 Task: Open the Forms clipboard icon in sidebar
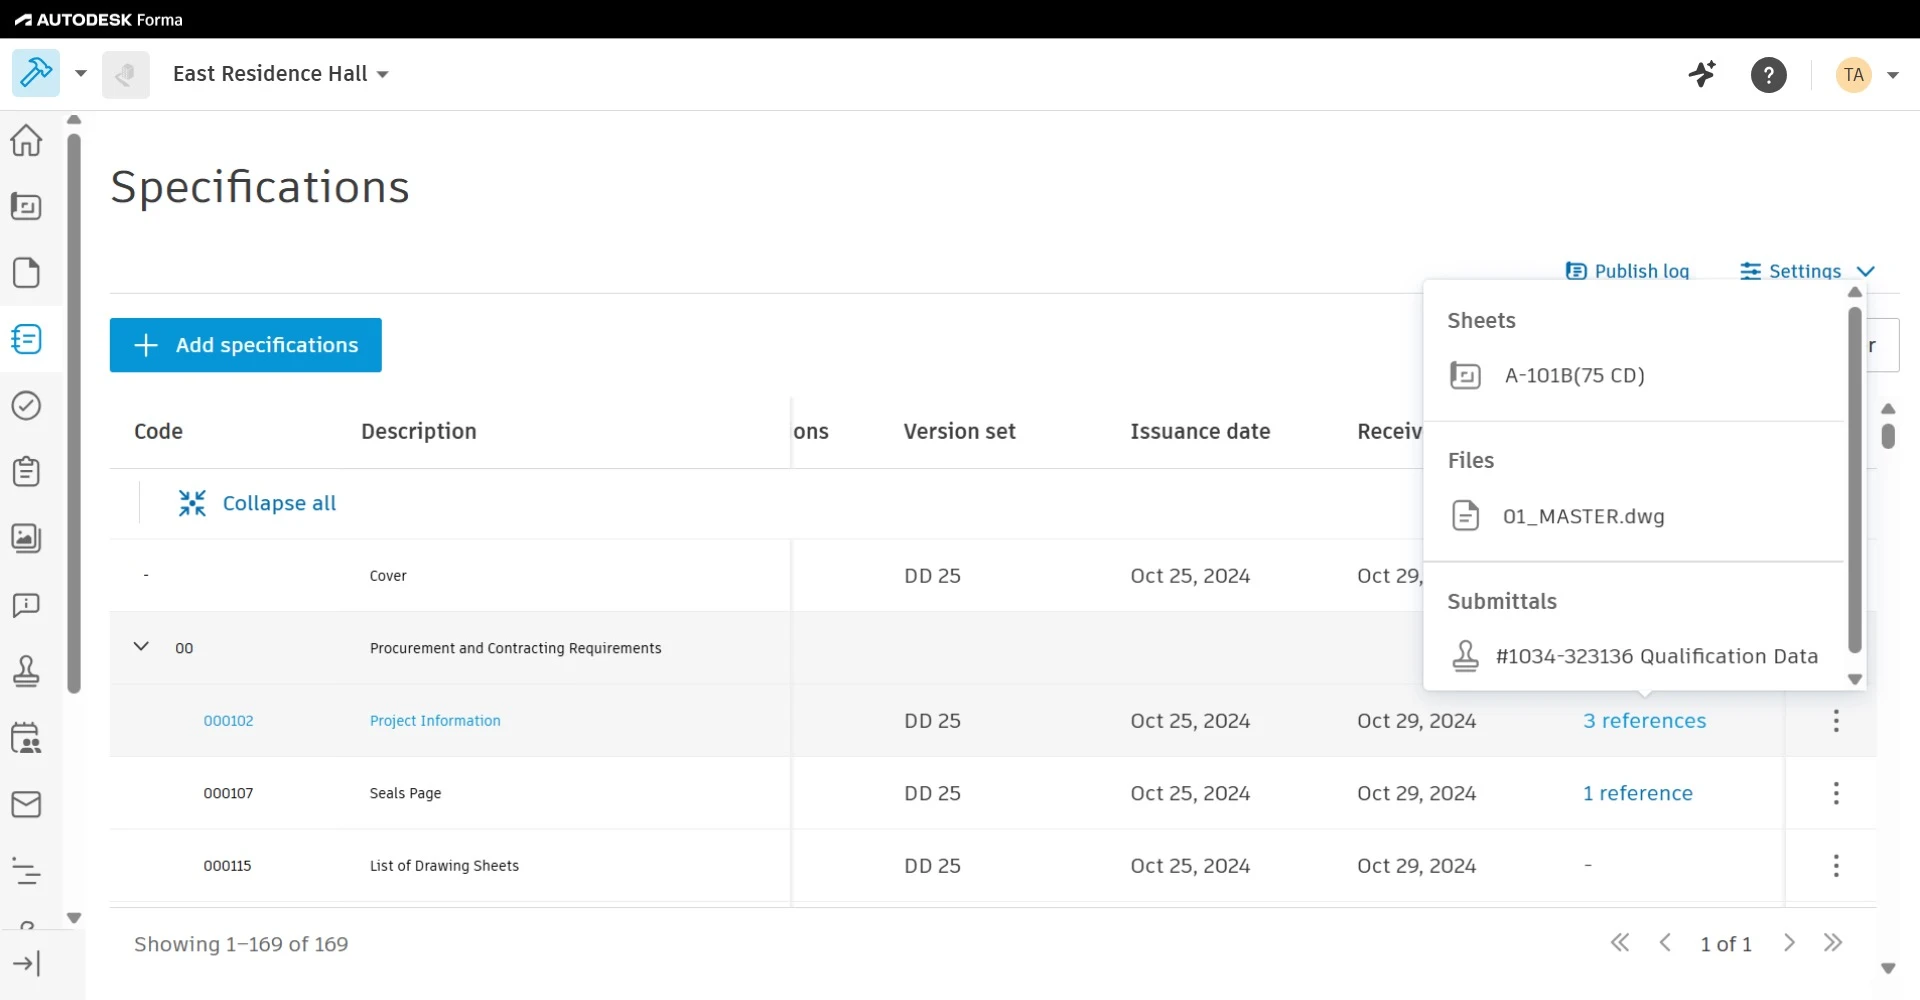26,471
